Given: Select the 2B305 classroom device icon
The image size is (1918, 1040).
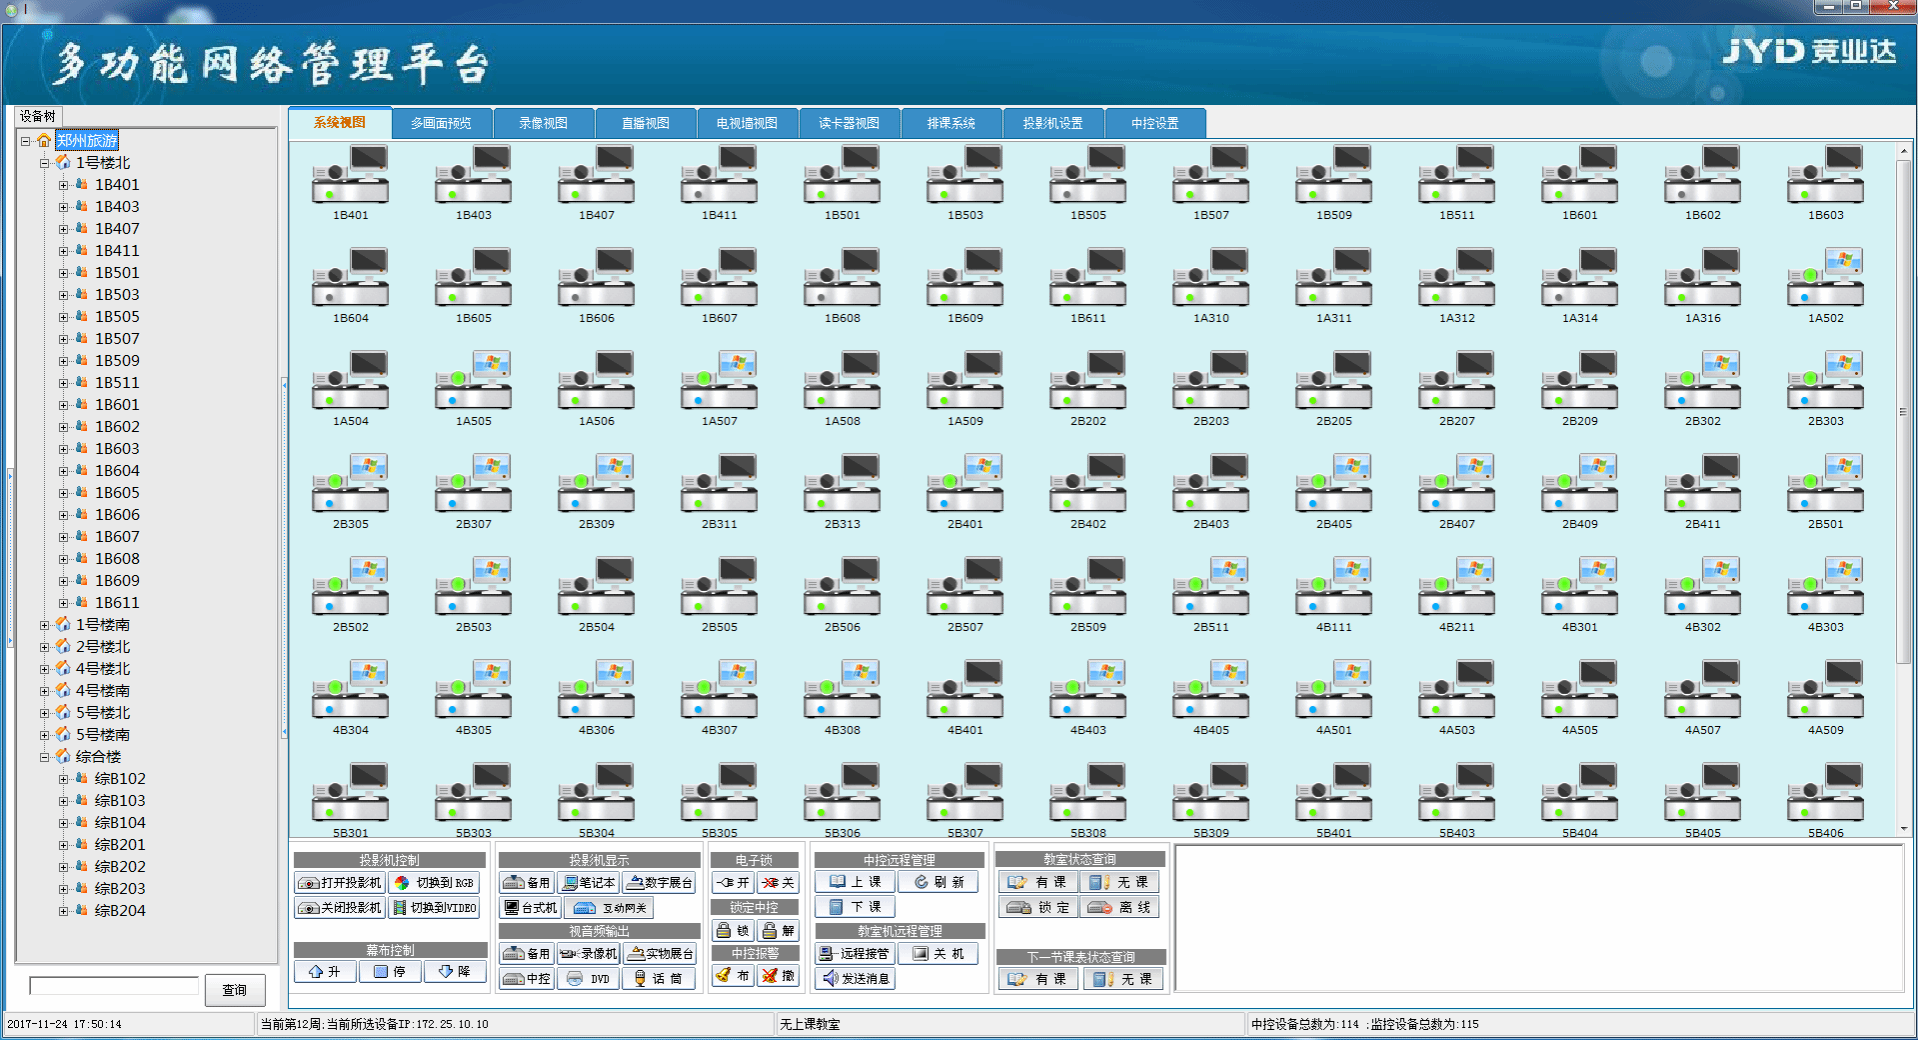Looking at the screenshot, I should (x=350, y=486).
